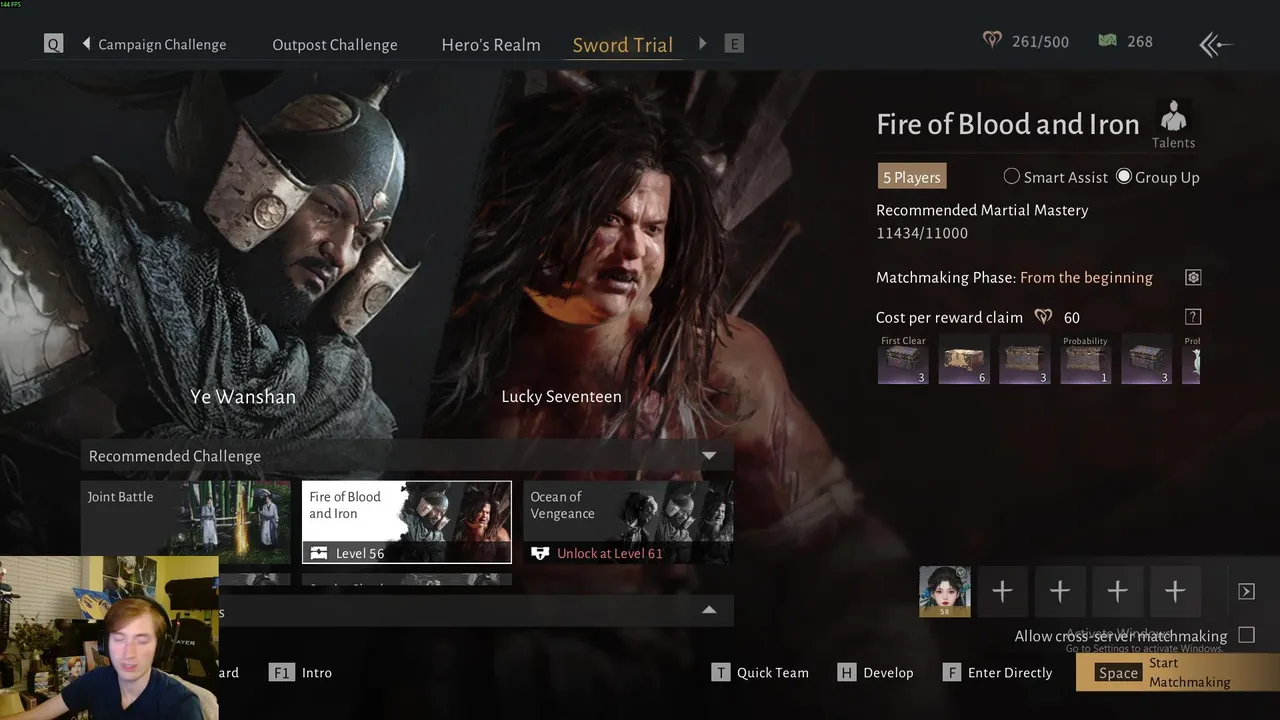Click the right arrow after Sword Trial
1280x720 pixels.
703,44
